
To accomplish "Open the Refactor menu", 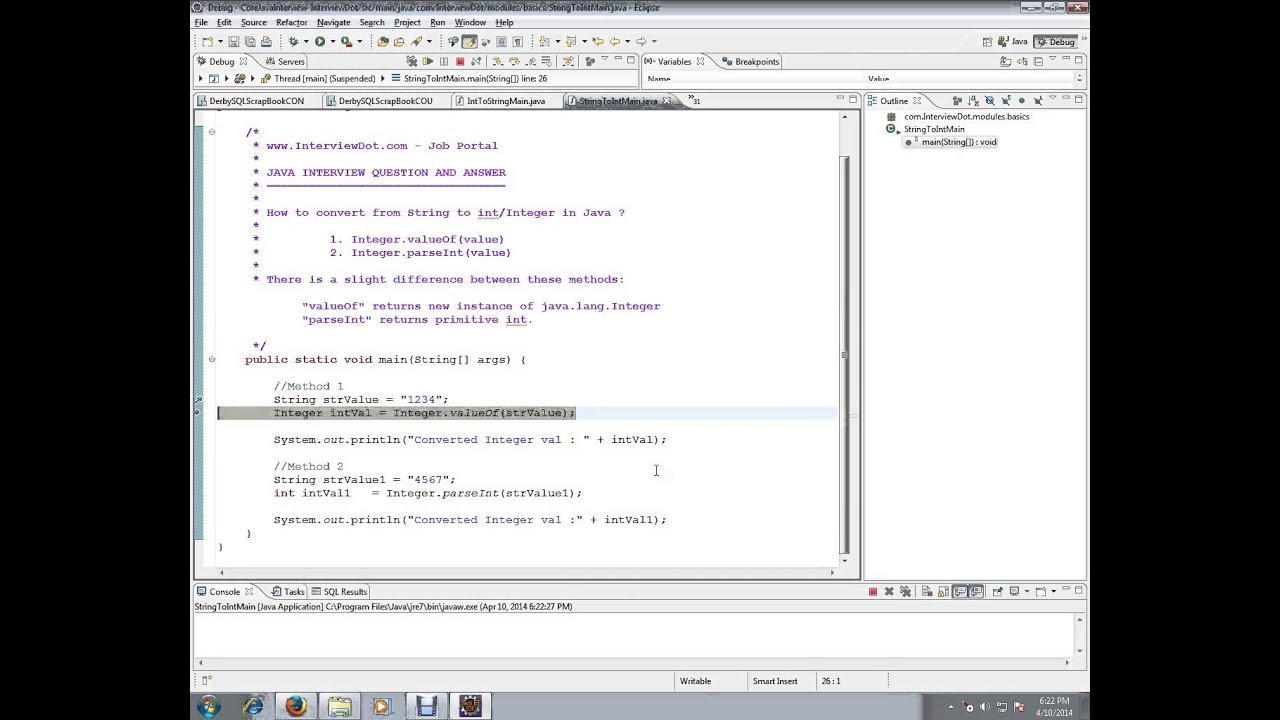I will pyautogui.click(x=291, y=22).
